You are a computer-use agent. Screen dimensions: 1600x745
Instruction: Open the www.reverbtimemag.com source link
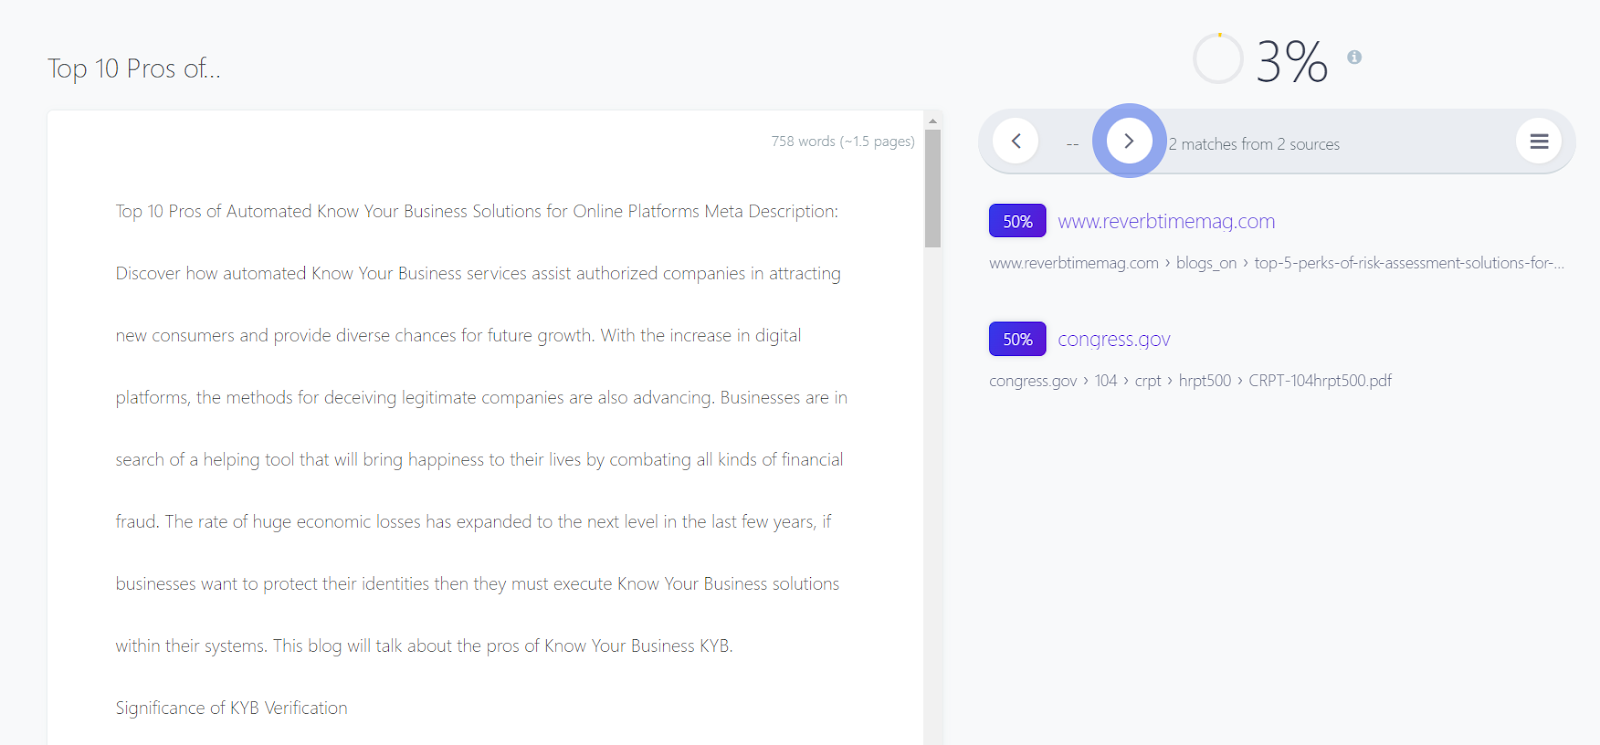point(1166,221)
